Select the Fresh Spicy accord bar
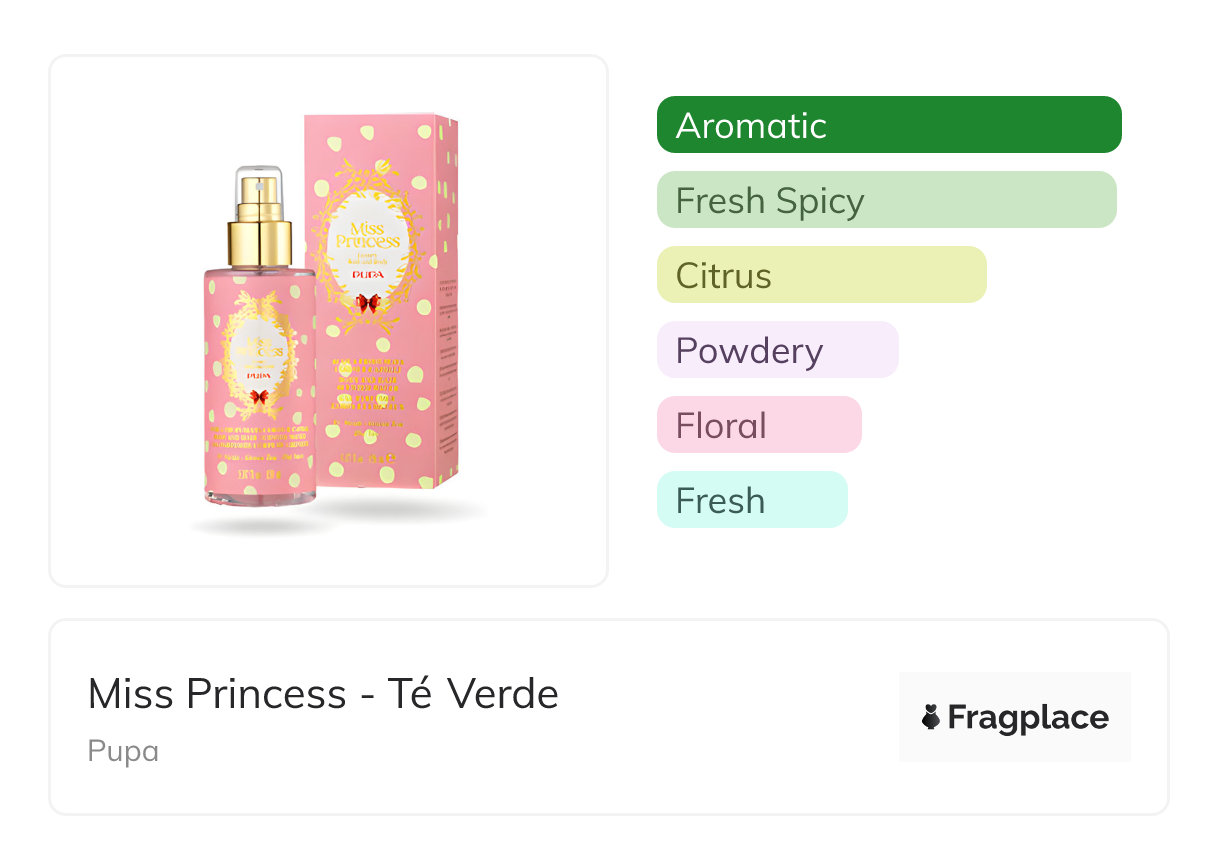Screen dimensions: 1218x864 click(886, 200)
